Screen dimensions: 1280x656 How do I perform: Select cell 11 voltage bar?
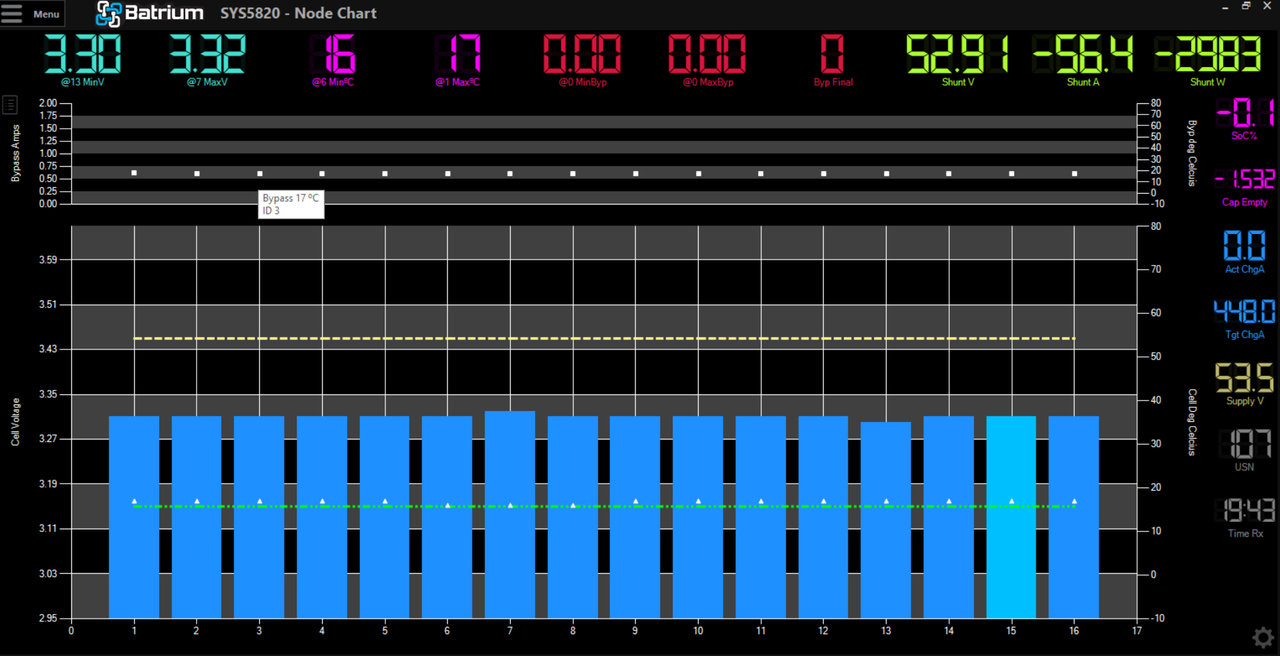pos(761,517)
